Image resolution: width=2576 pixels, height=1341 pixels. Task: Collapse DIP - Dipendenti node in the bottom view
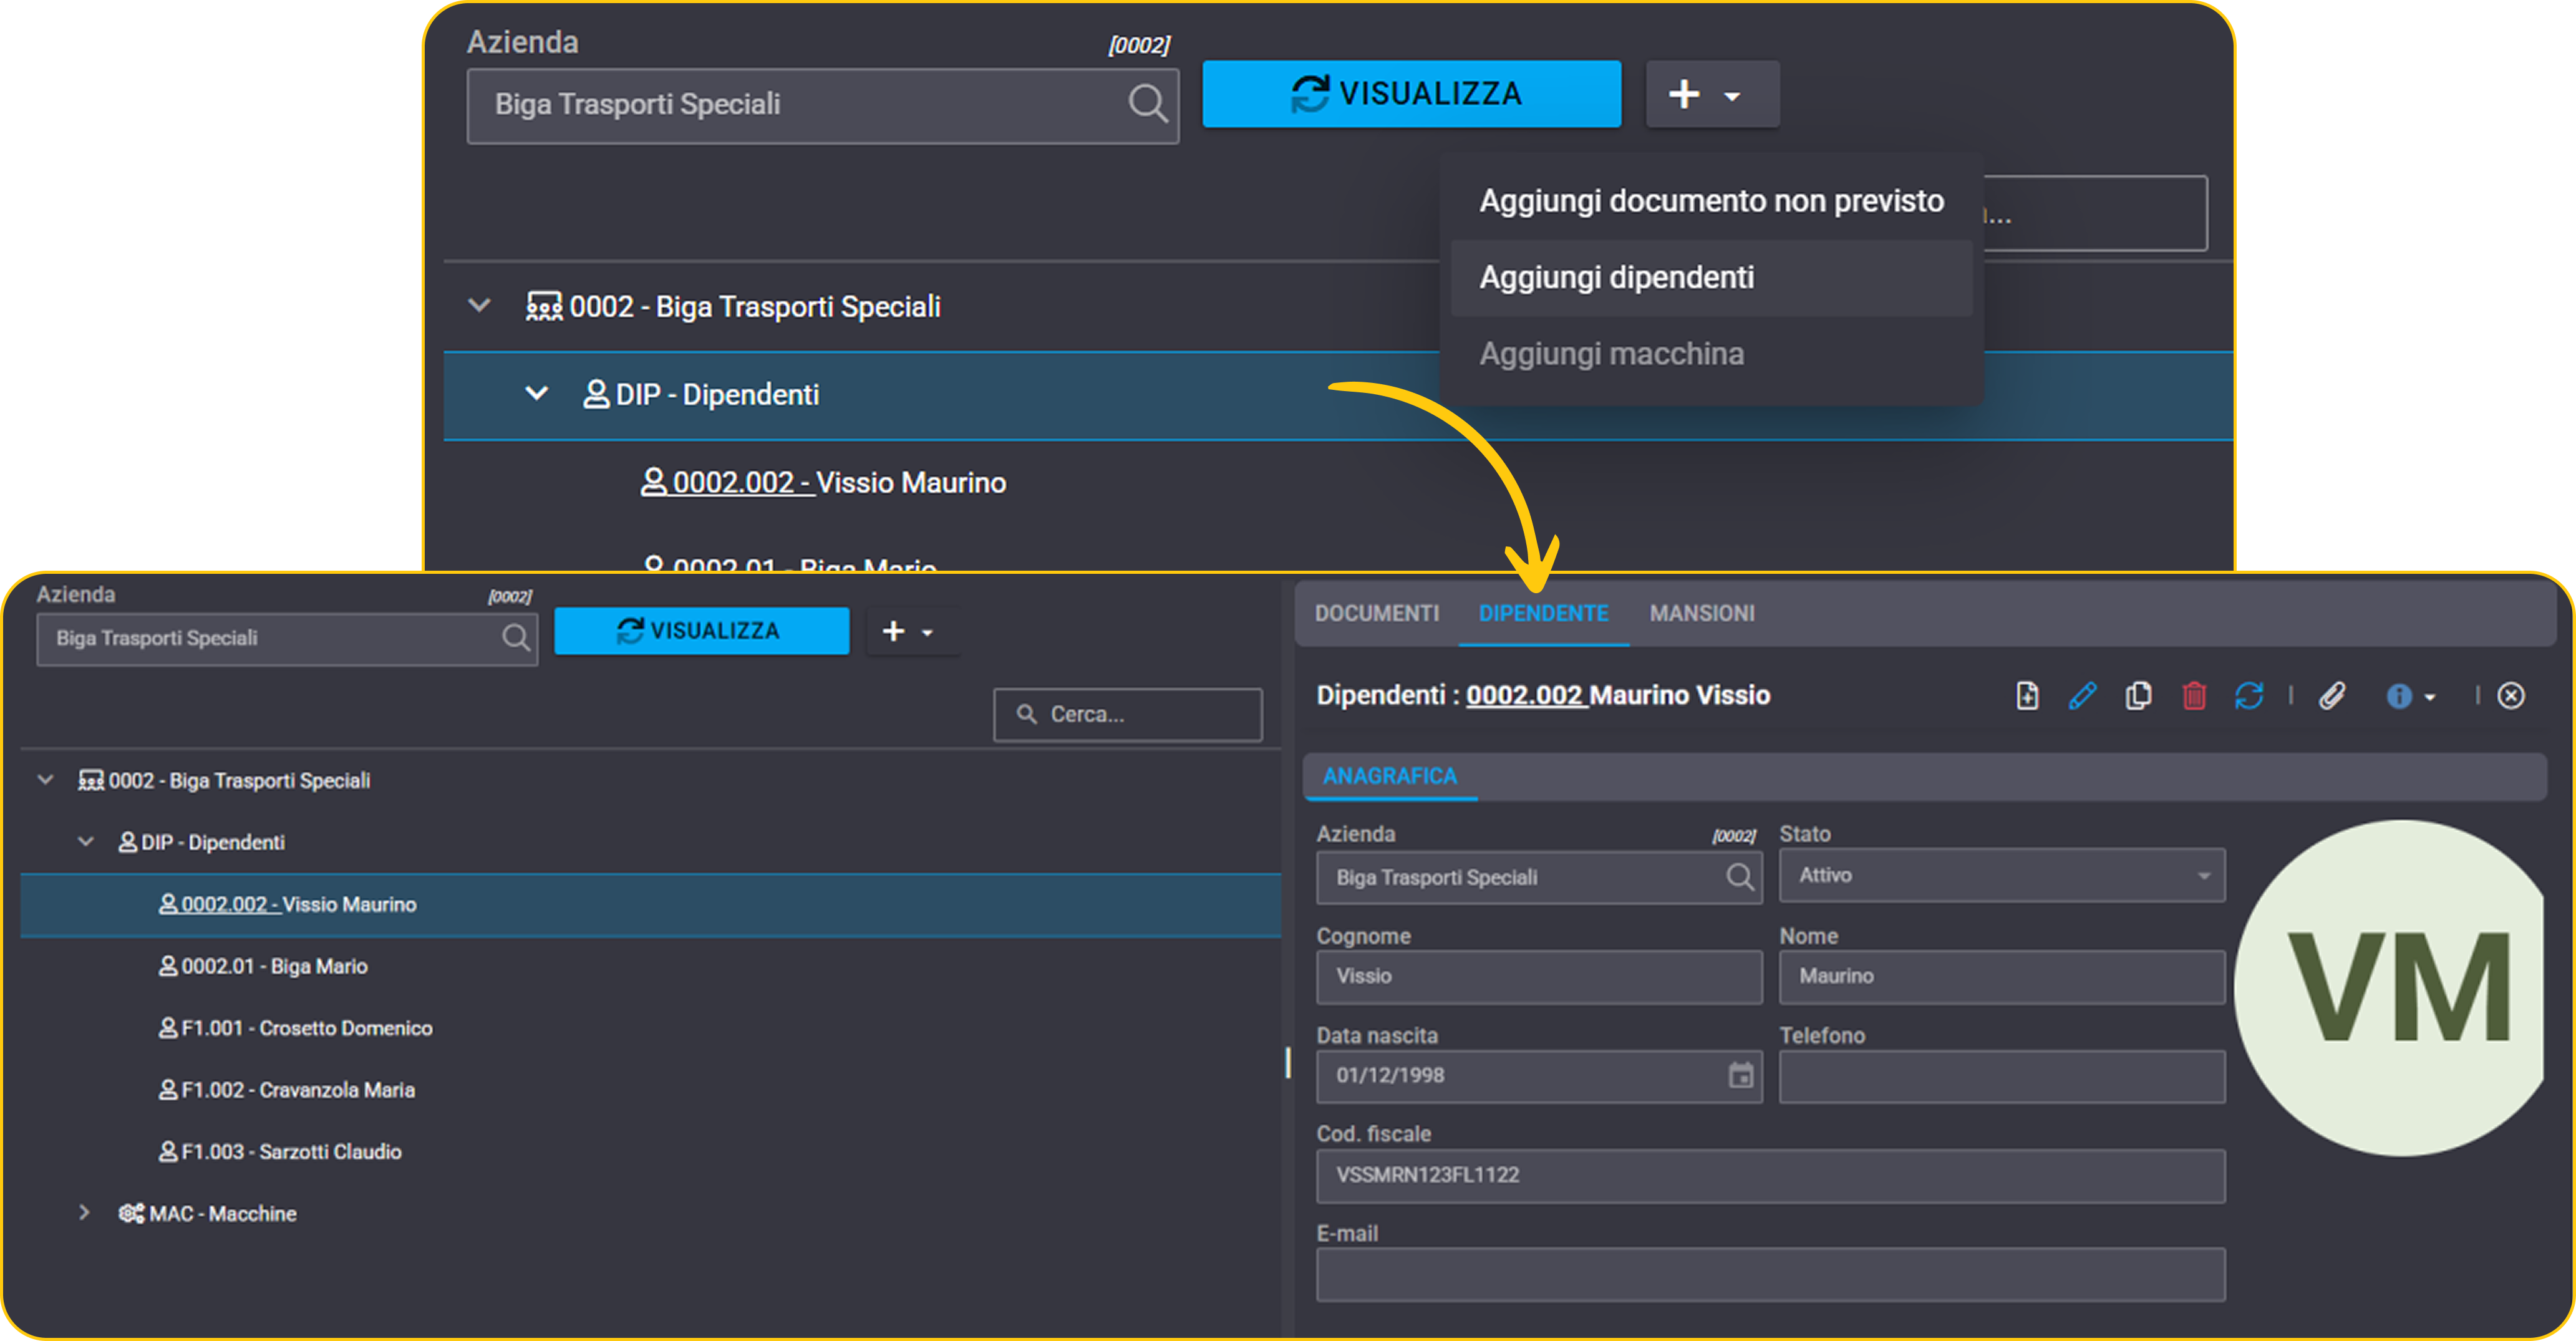(86, 842)
